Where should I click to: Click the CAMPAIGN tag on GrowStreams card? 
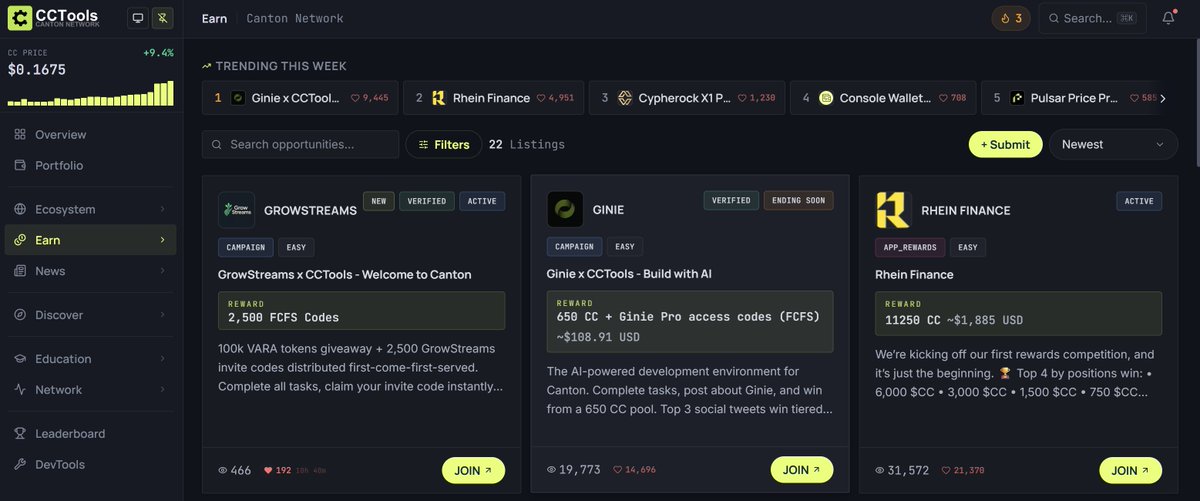(x=246, y=247)
